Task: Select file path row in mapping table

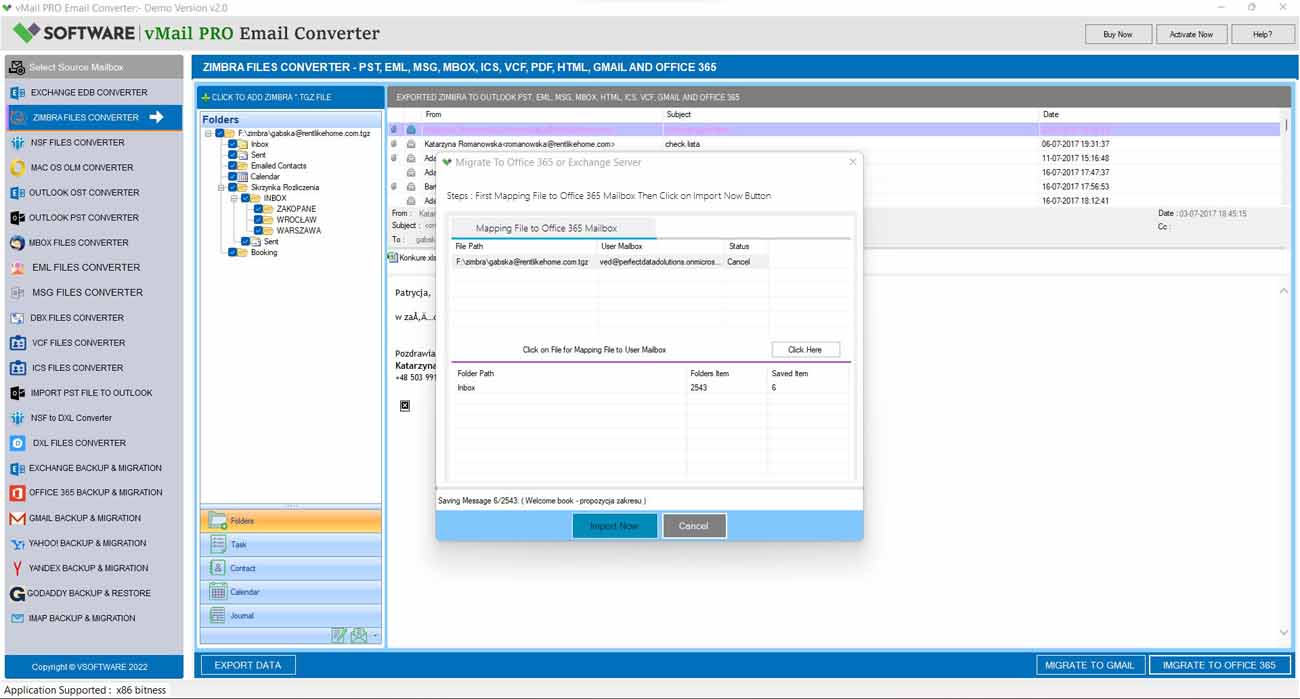Action: [610, 262]
